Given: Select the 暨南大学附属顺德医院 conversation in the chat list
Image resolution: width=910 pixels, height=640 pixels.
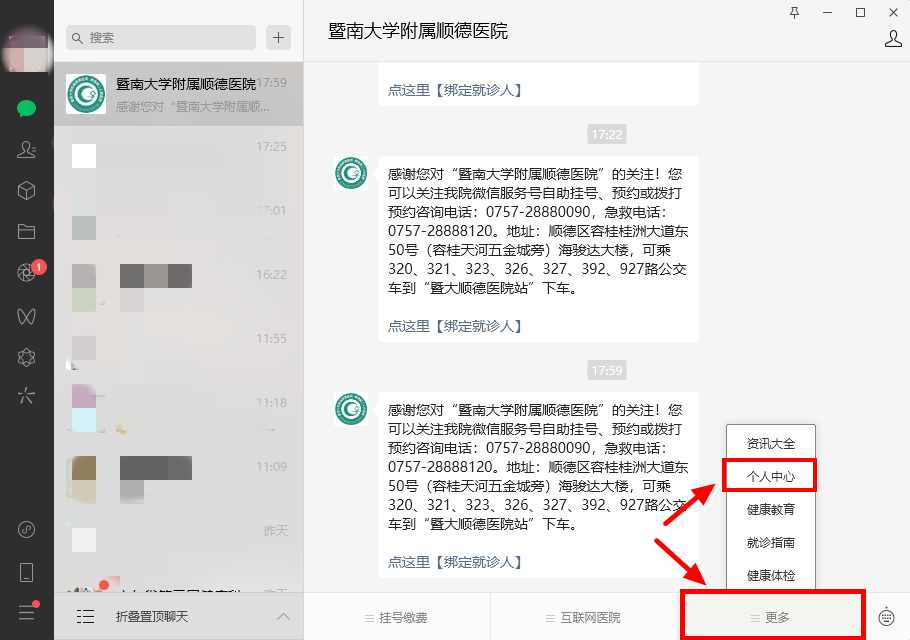Looking at the screenshot, I should (179, 94).
